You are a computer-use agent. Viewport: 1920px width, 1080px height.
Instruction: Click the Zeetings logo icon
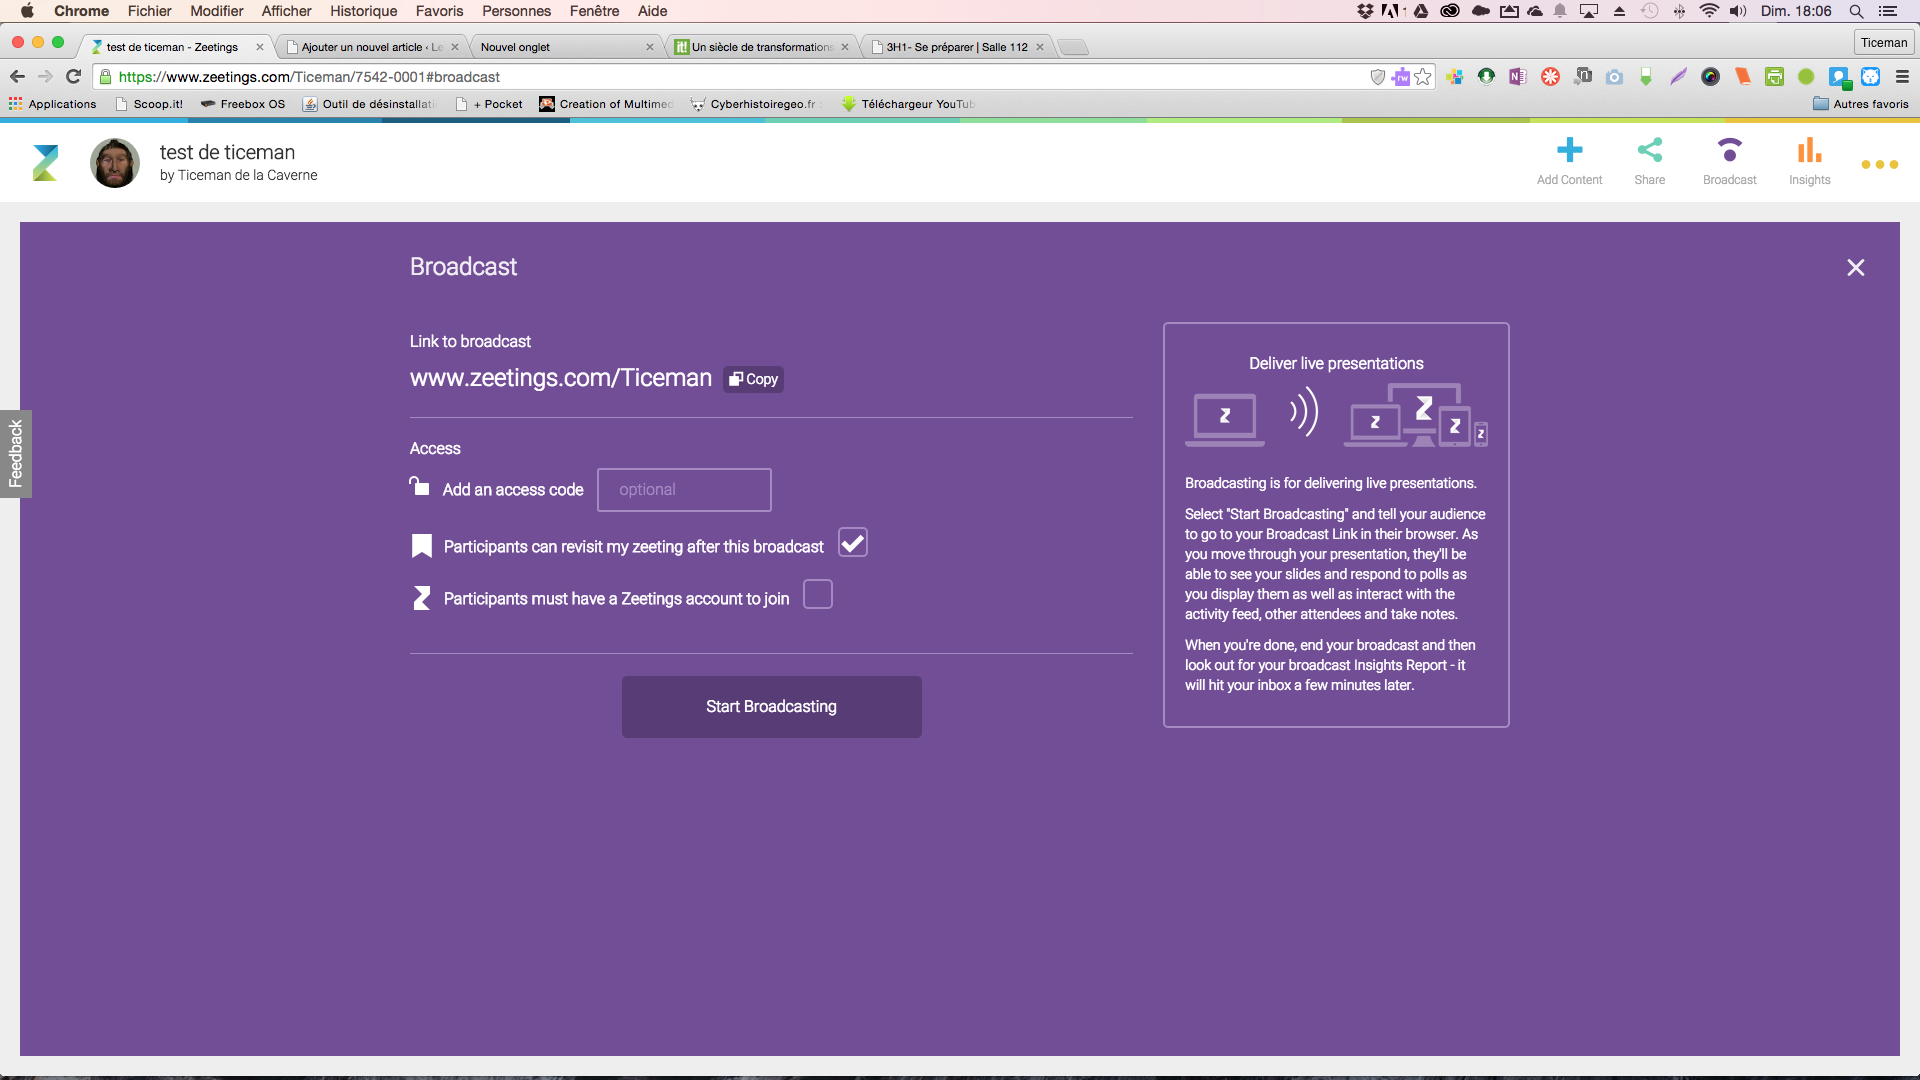click(45, 163)
